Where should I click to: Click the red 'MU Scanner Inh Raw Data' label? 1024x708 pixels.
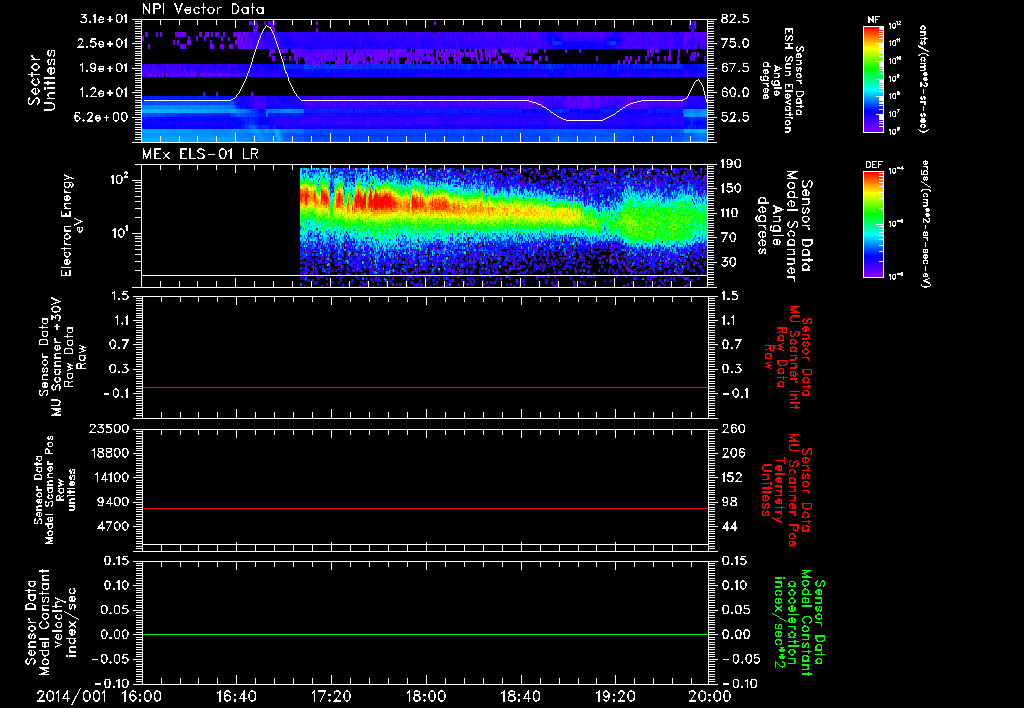[788, 357]
